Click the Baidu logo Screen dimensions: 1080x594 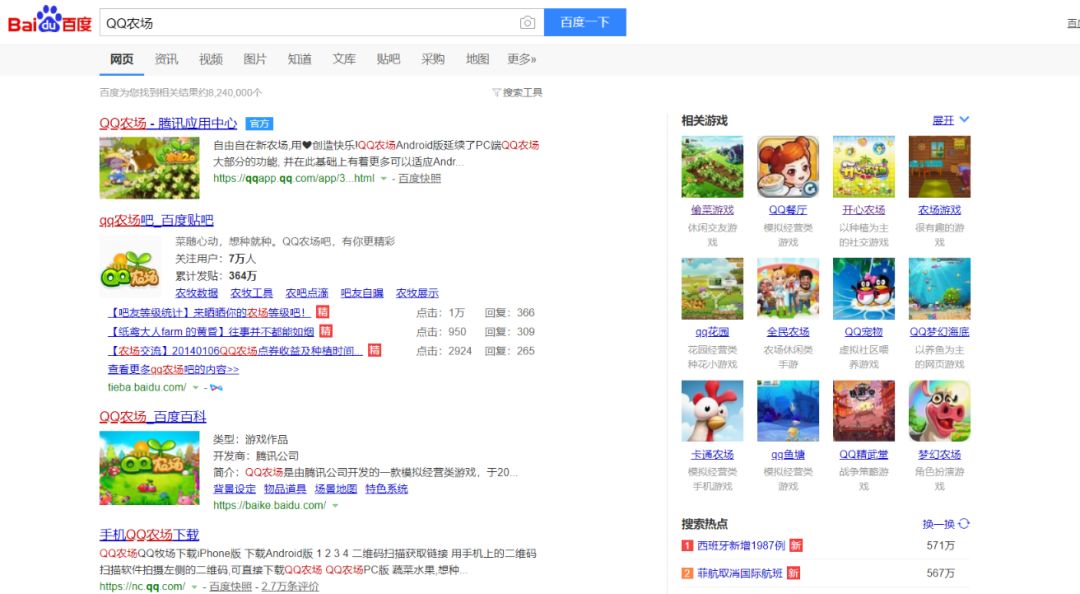pyautogui.click(x=48, y=21)
